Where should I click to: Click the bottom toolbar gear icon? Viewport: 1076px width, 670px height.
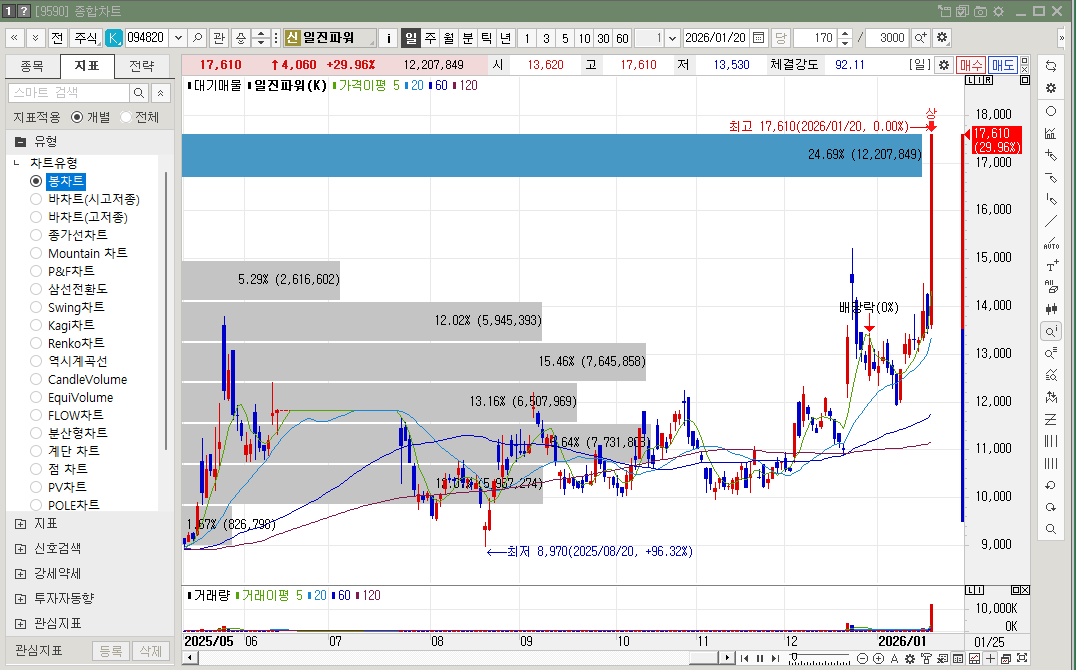pos(910,658)
